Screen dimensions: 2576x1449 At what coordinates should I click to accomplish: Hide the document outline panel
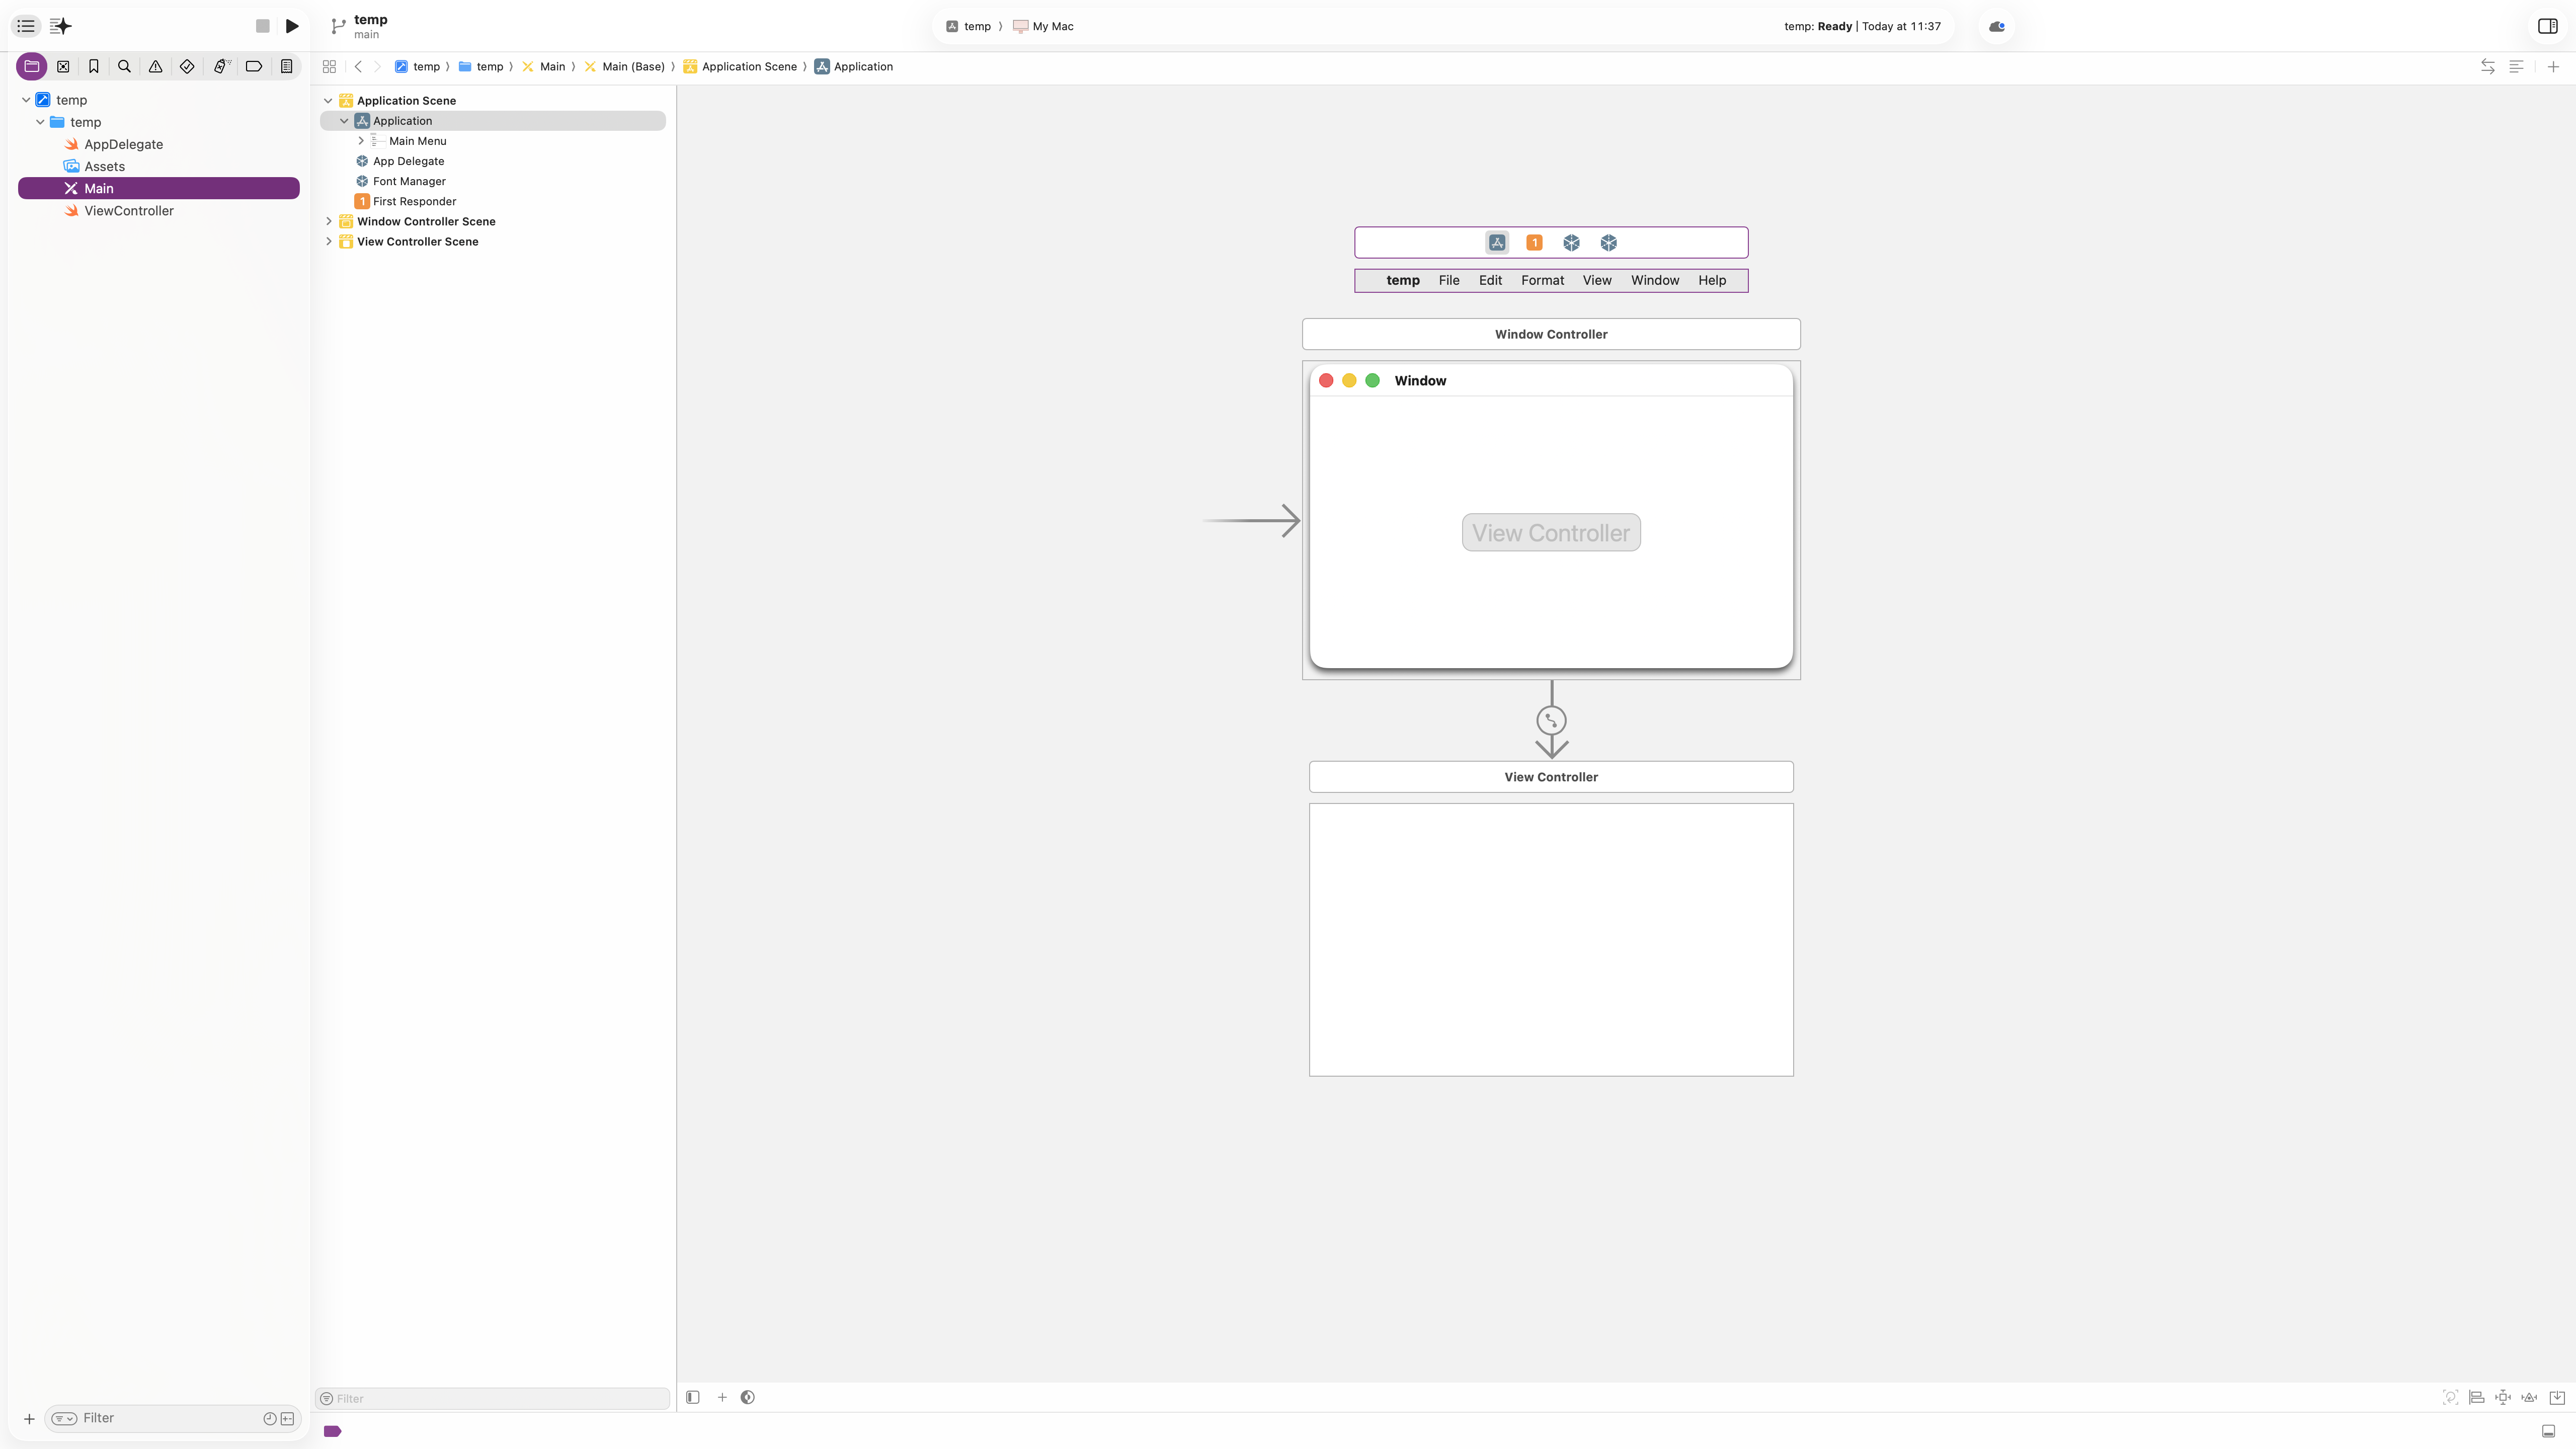693,1397
